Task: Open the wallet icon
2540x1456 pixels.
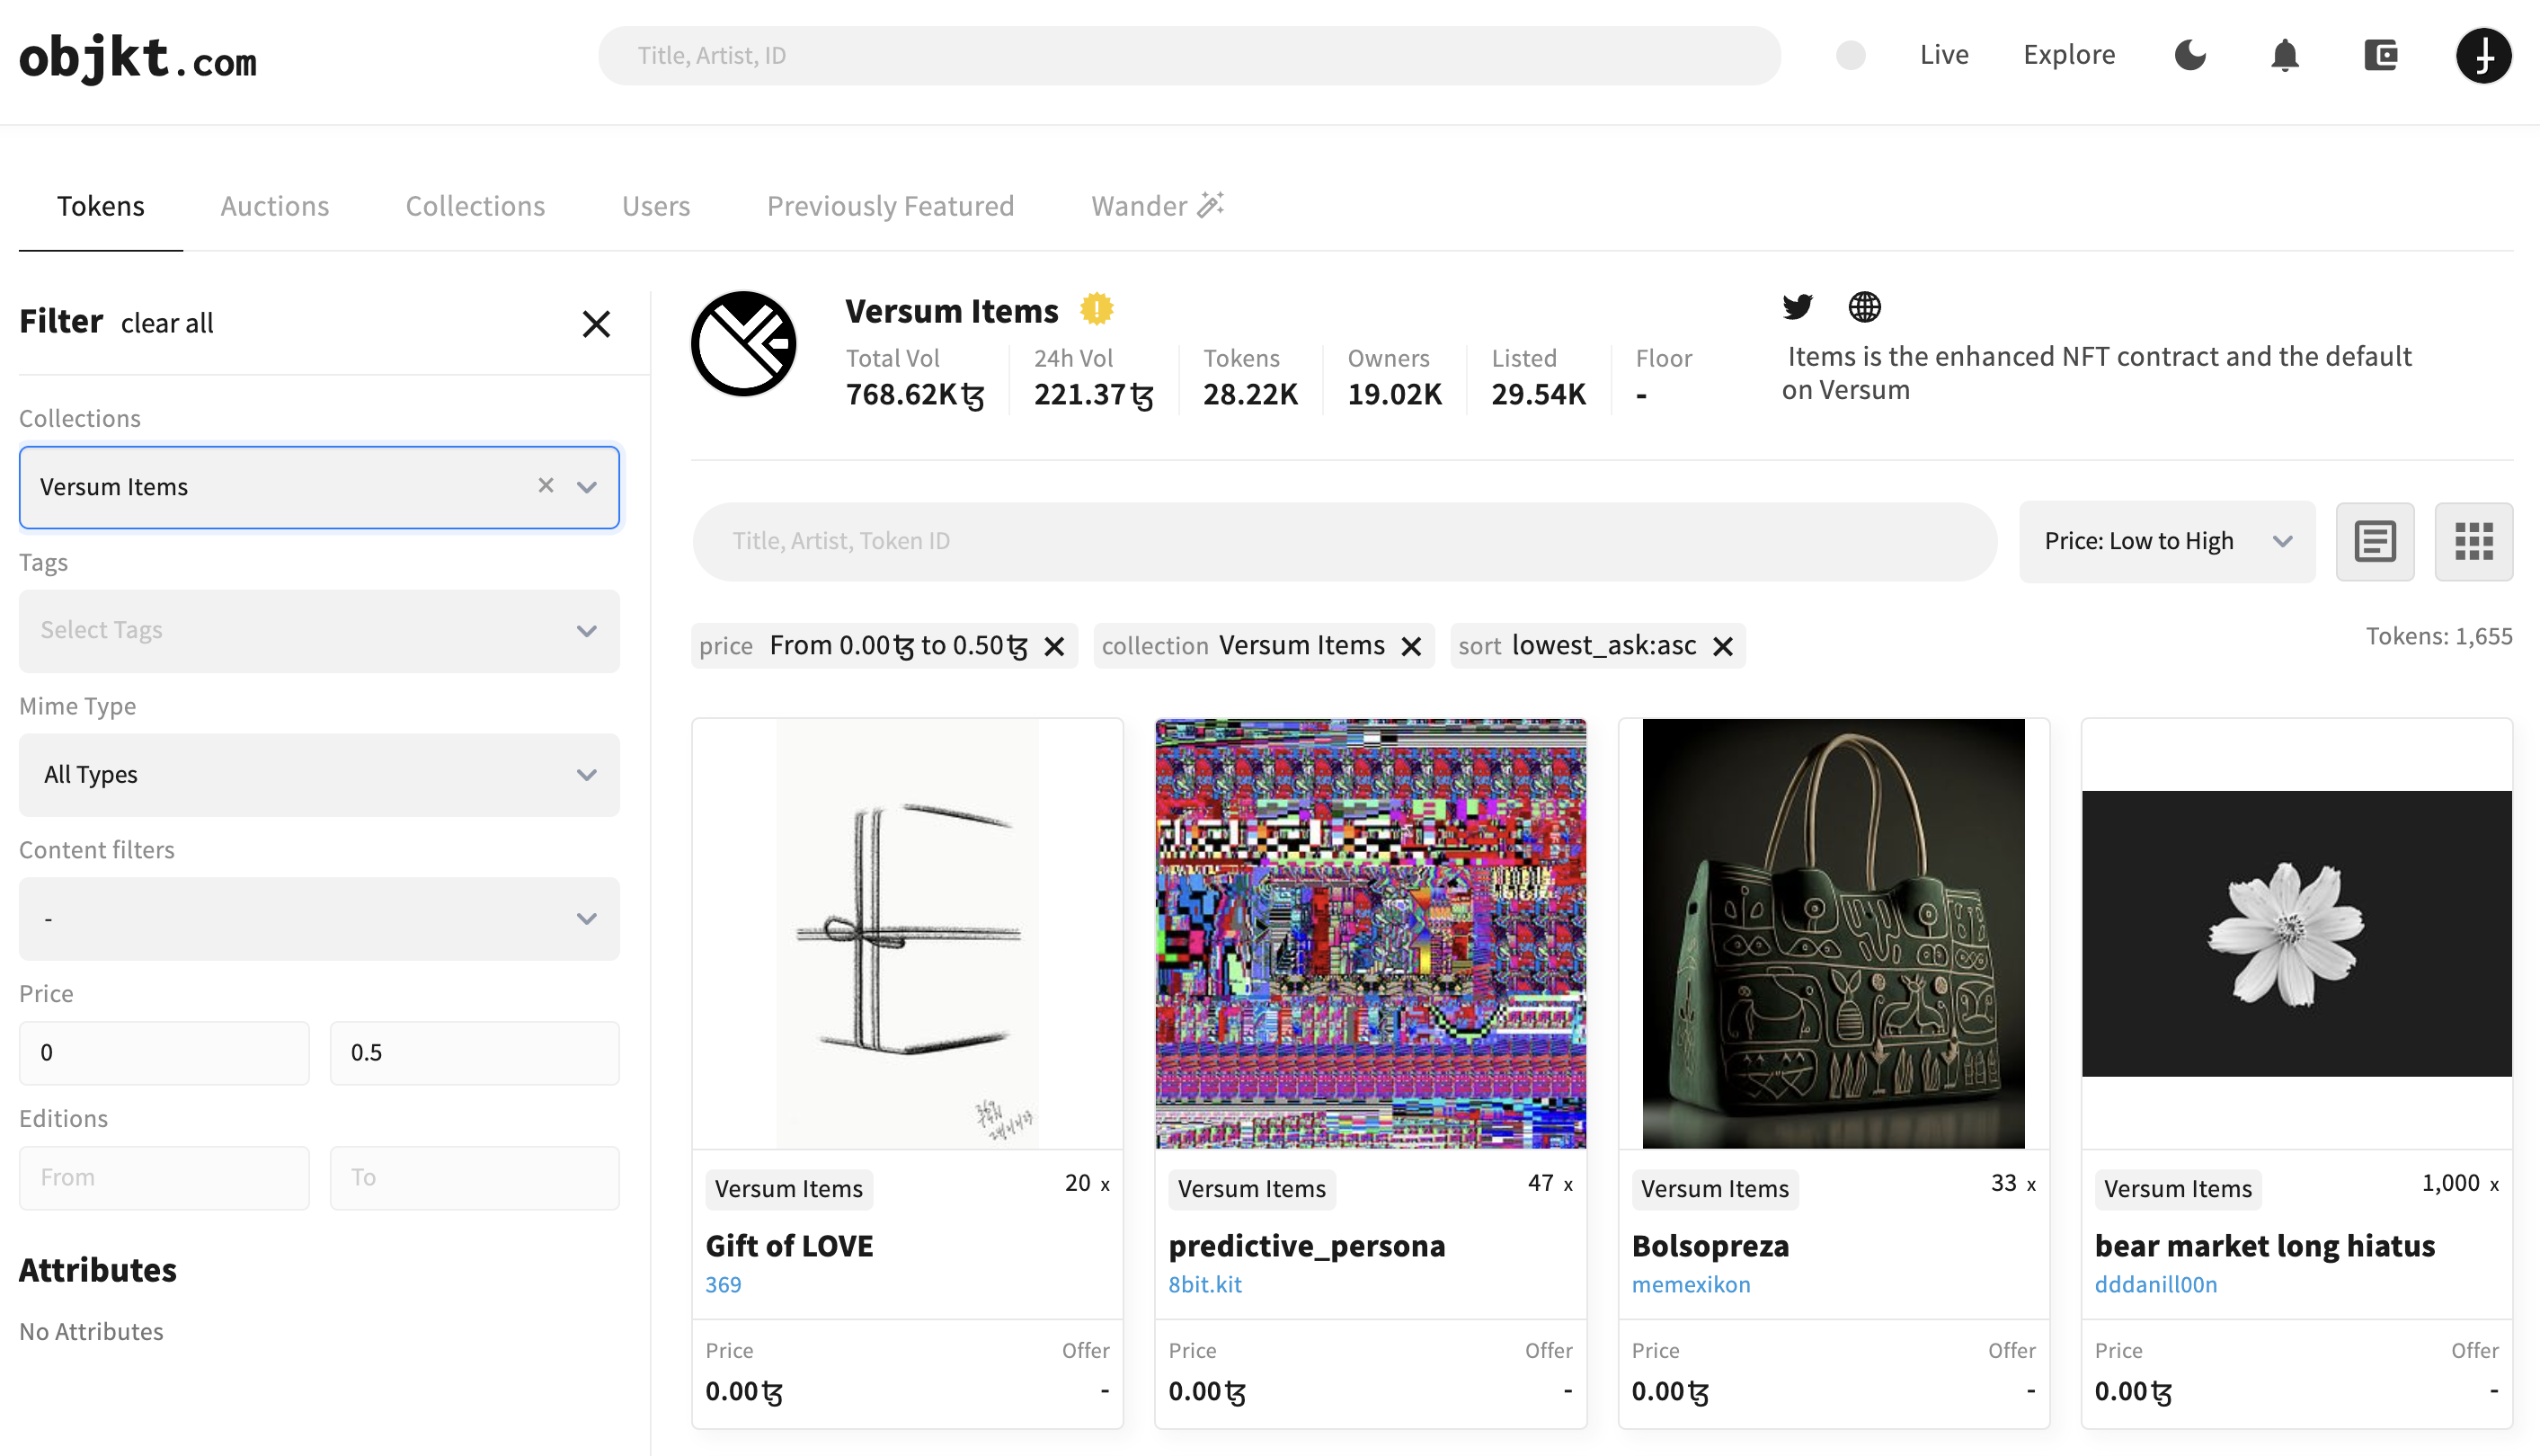Action: click(x=2380, y=55)
